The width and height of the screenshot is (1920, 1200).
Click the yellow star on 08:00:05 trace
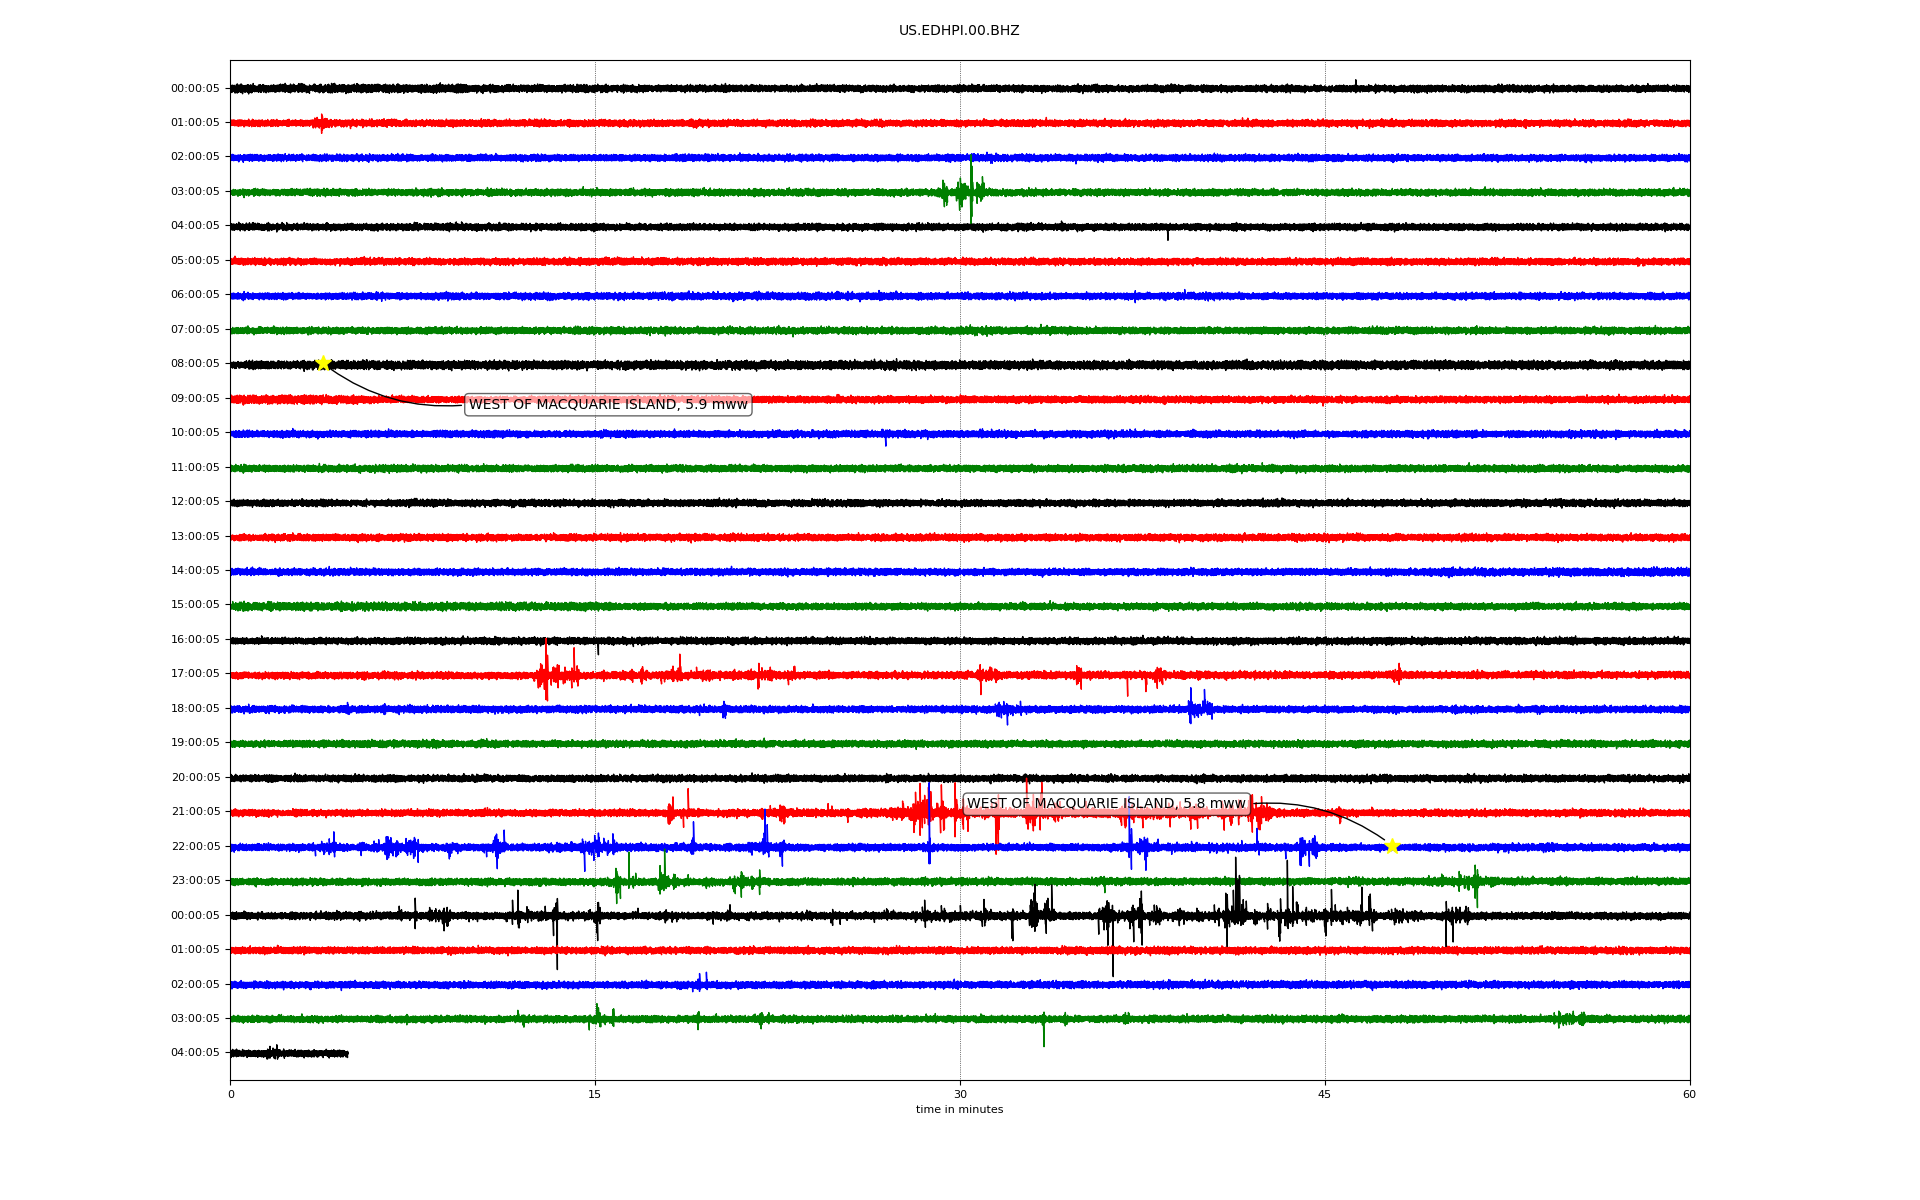click(323, 363)
